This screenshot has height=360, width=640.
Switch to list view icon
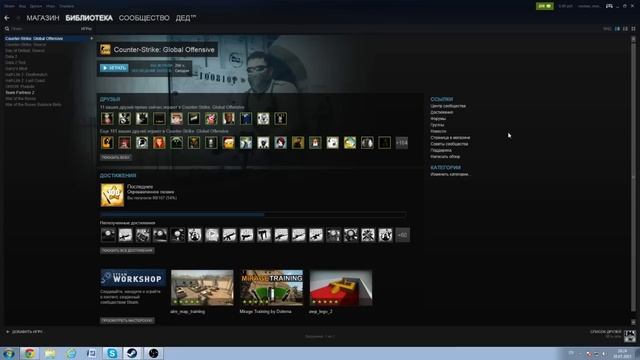click(x=625, y=29)
